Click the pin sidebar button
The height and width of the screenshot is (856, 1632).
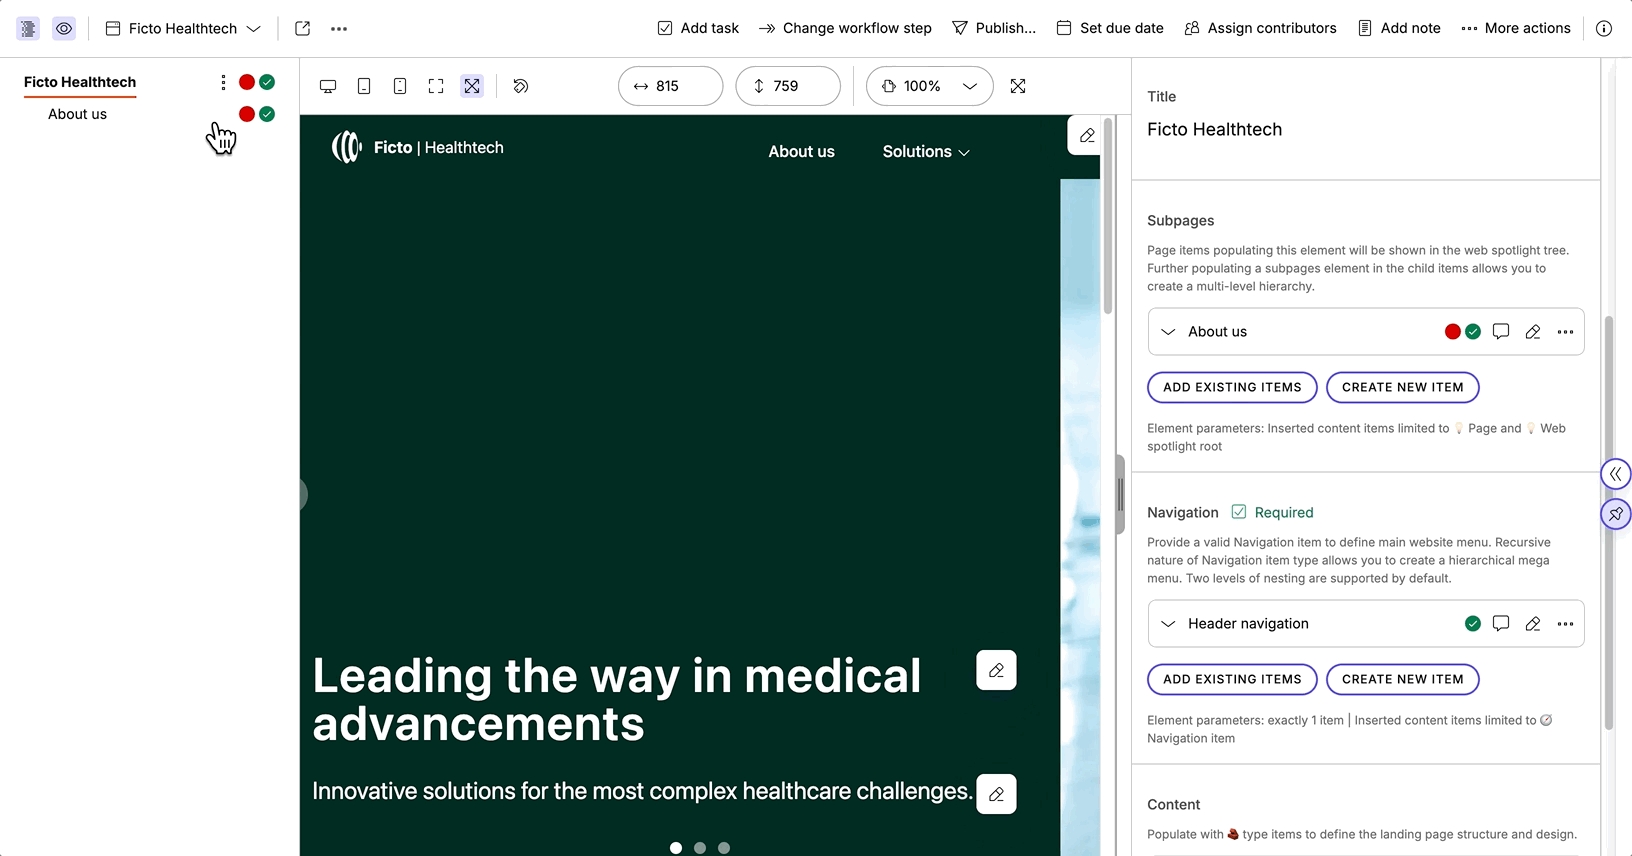1616,514
